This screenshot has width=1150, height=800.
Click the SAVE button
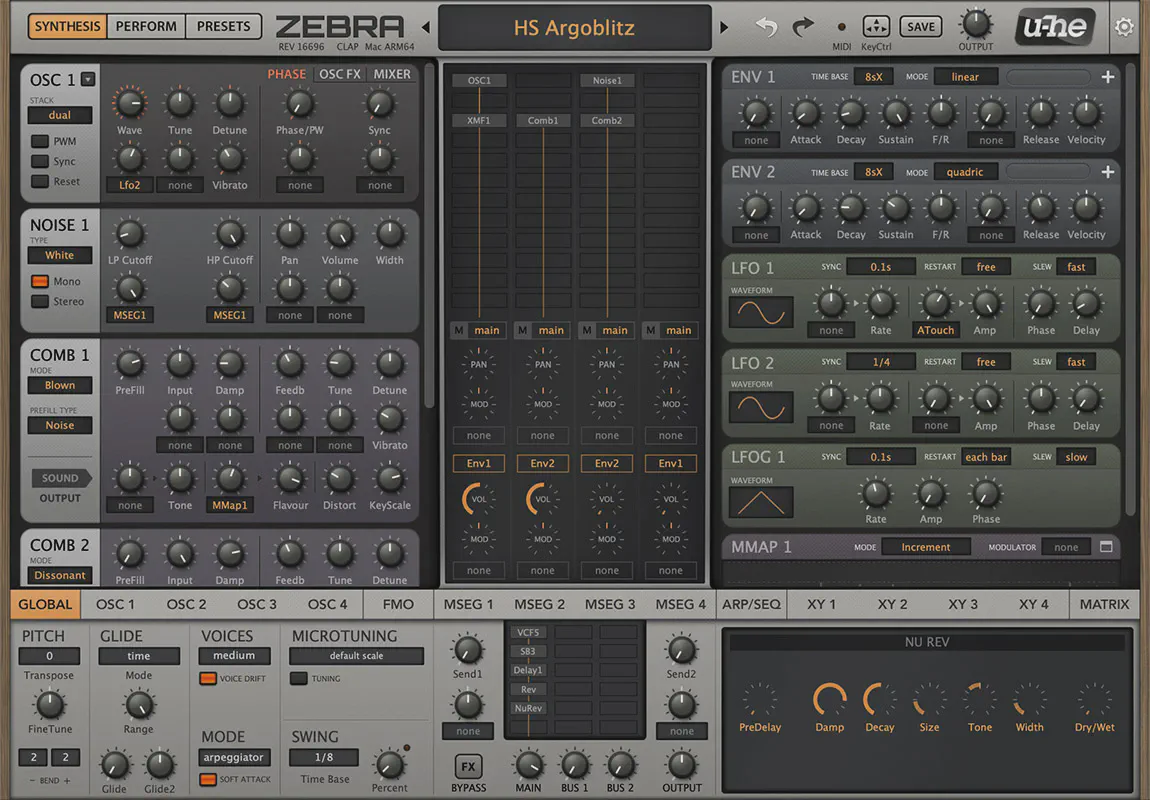[x=920, y=27]
